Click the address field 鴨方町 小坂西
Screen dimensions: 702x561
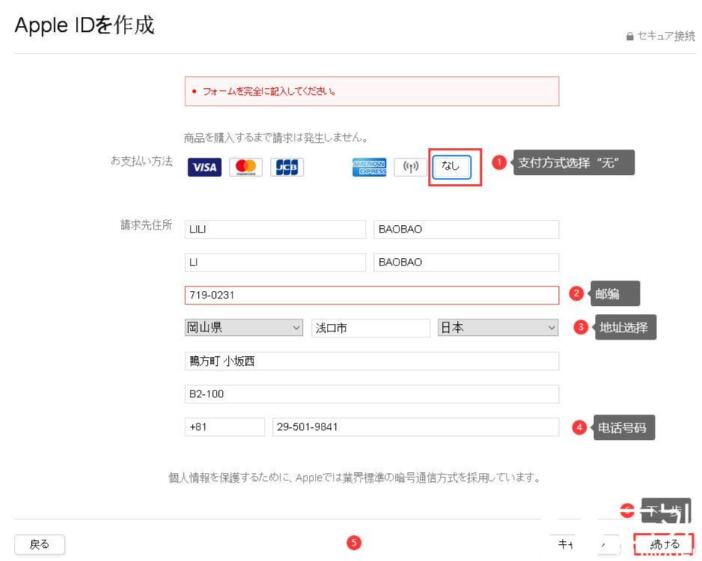372,361
